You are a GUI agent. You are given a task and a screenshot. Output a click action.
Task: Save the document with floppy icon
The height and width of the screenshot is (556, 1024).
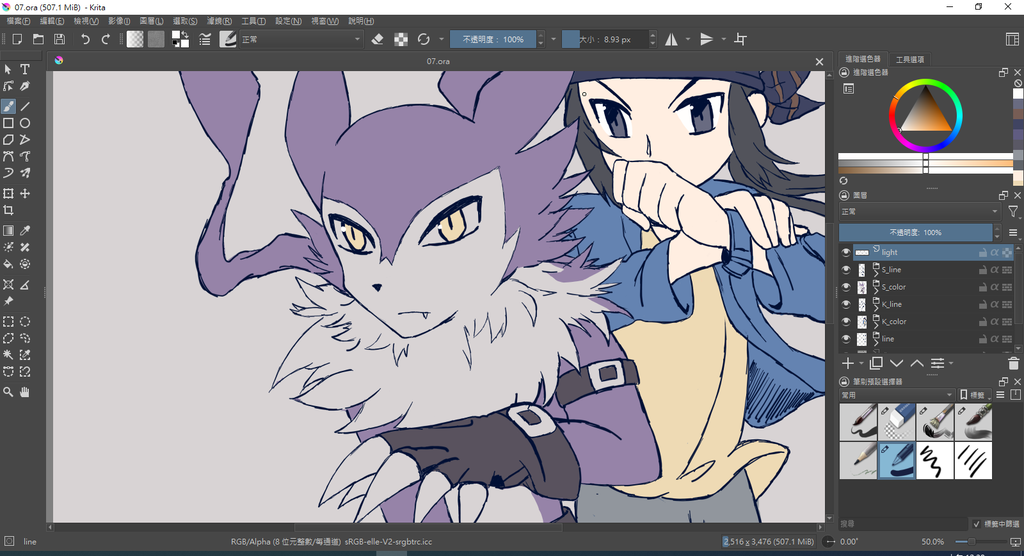point(59,39)
